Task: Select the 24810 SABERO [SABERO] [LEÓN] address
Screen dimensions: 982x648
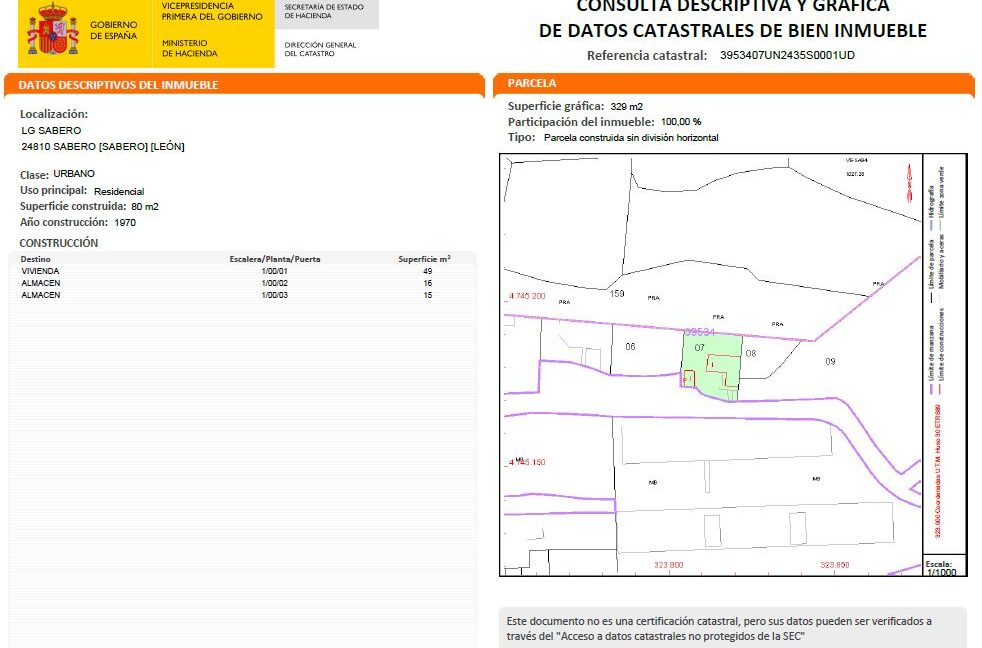Action: tap(103, 147)
